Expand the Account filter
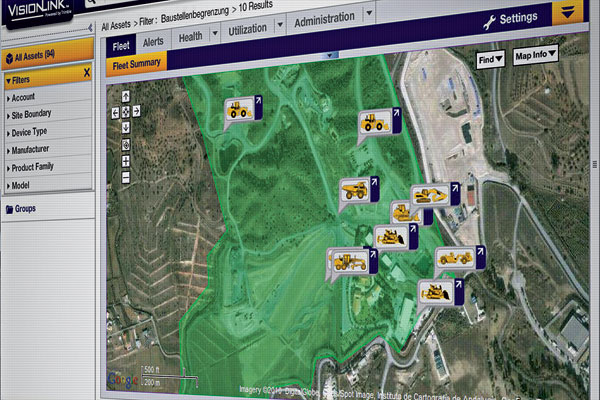 48,98
